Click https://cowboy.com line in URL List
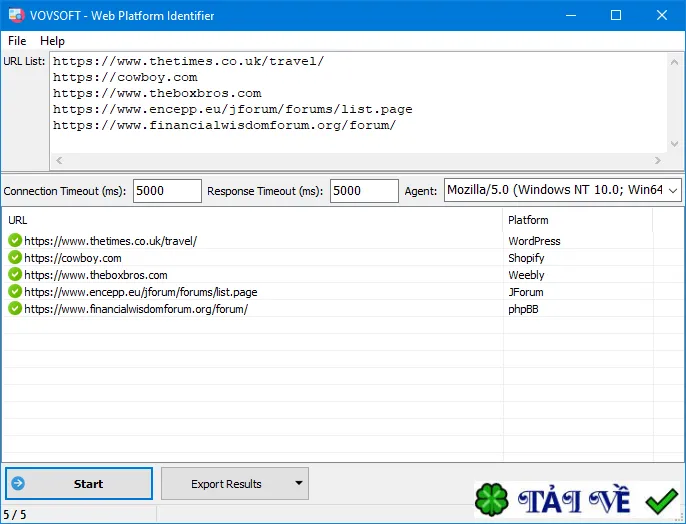The width and height of the screenshot is (686, 524). coord(125,77)
